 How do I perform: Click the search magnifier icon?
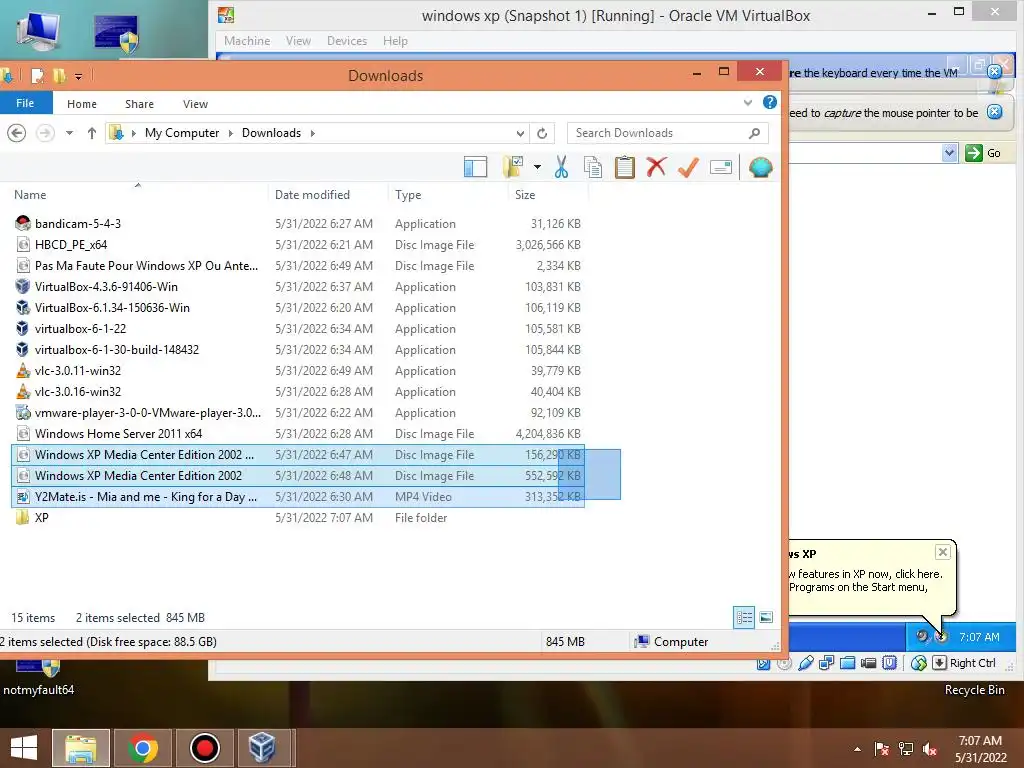[x=755, y=133]
